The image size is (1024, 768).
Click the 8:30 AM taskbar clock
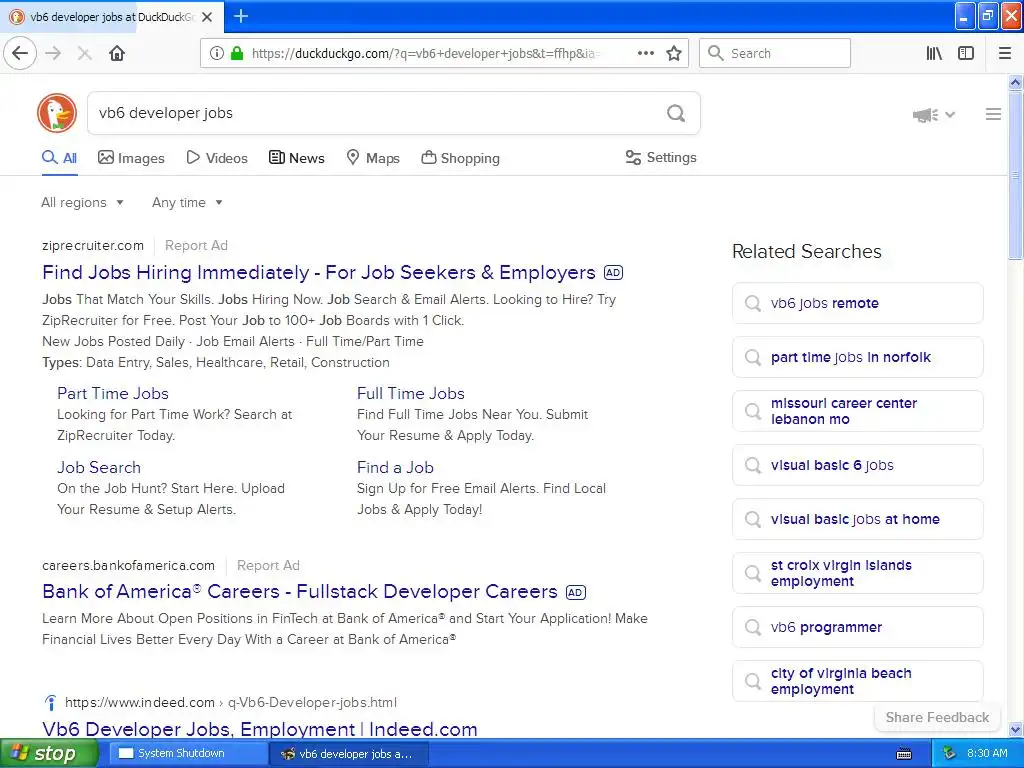tap(987, 754)
